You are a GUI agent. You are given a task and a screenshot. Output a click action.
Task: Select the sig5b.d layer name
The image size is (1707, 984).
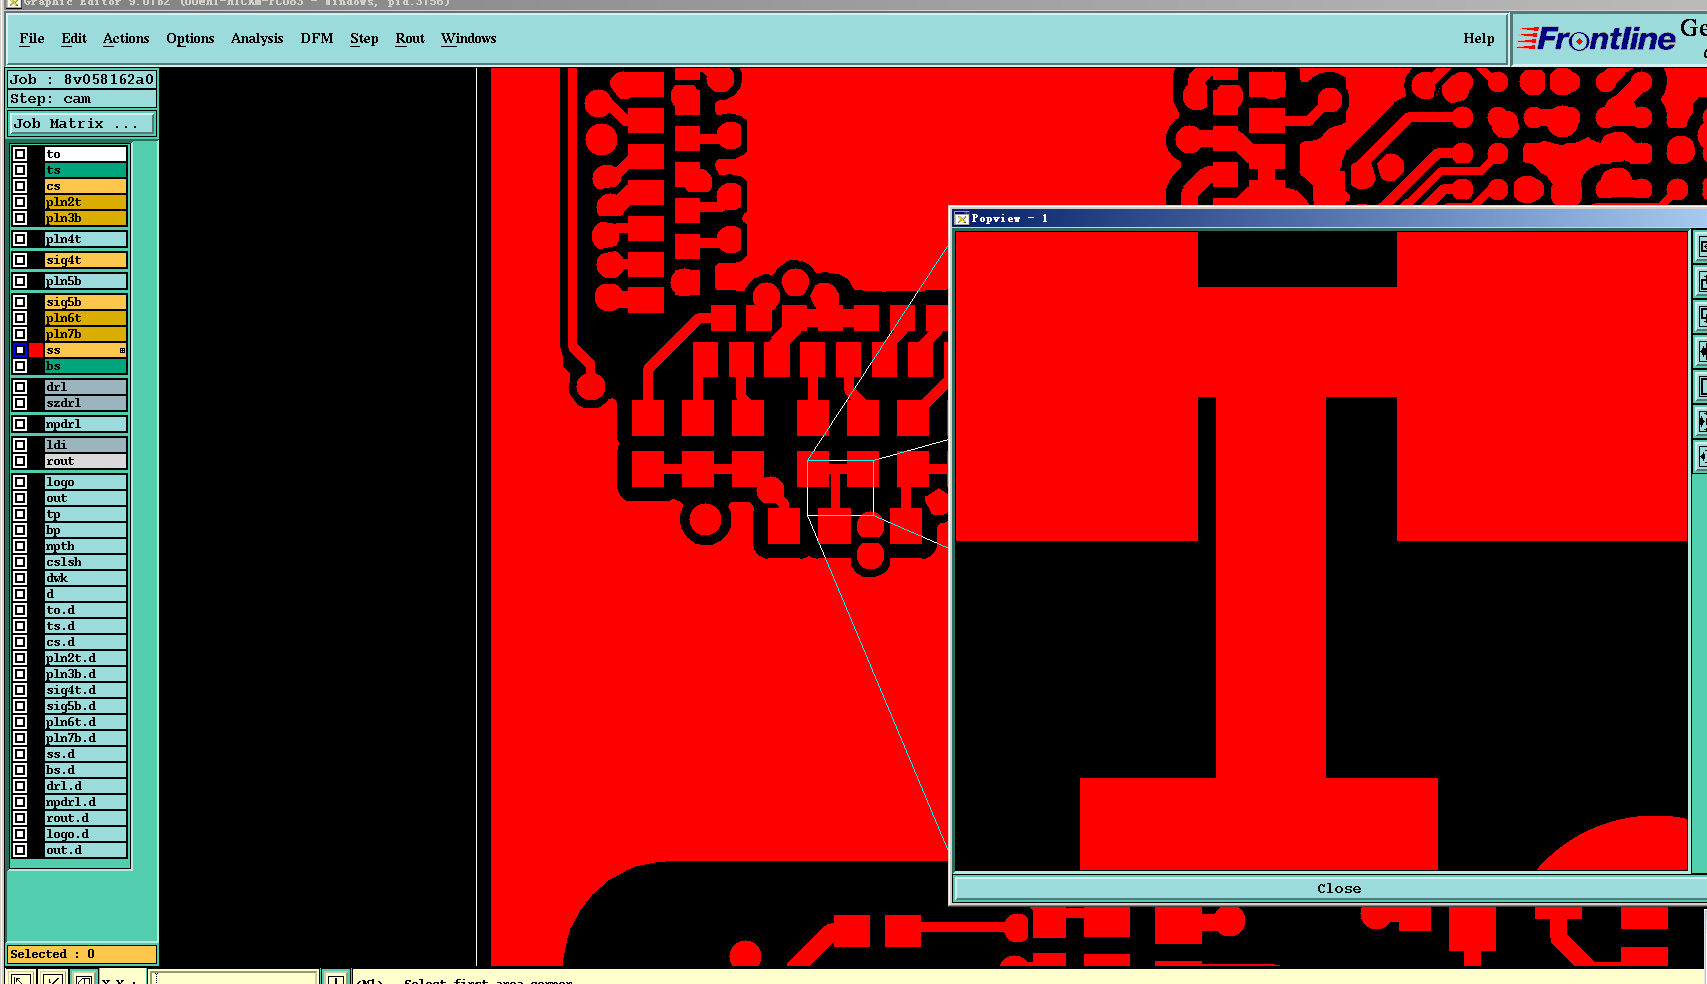(86, 706)
